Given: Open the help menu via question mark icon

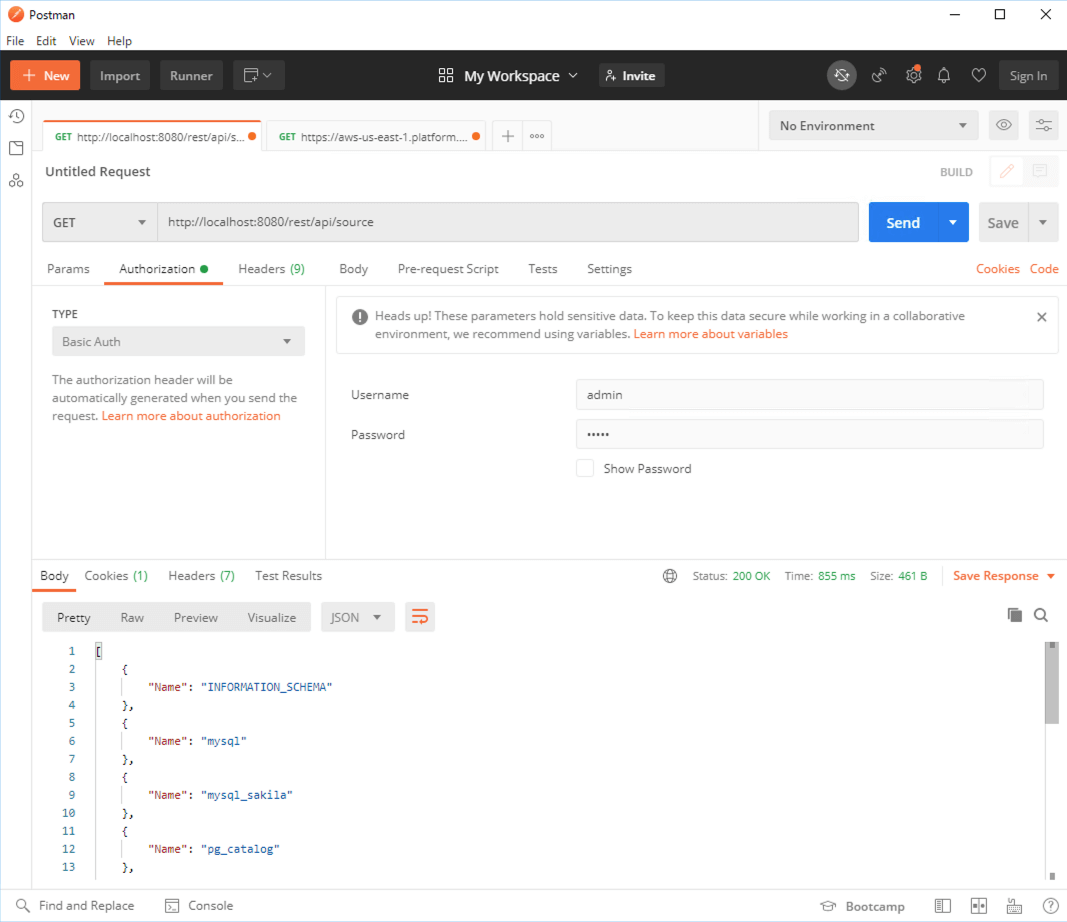Looking at the screenshot, I should click(1050, 906).
